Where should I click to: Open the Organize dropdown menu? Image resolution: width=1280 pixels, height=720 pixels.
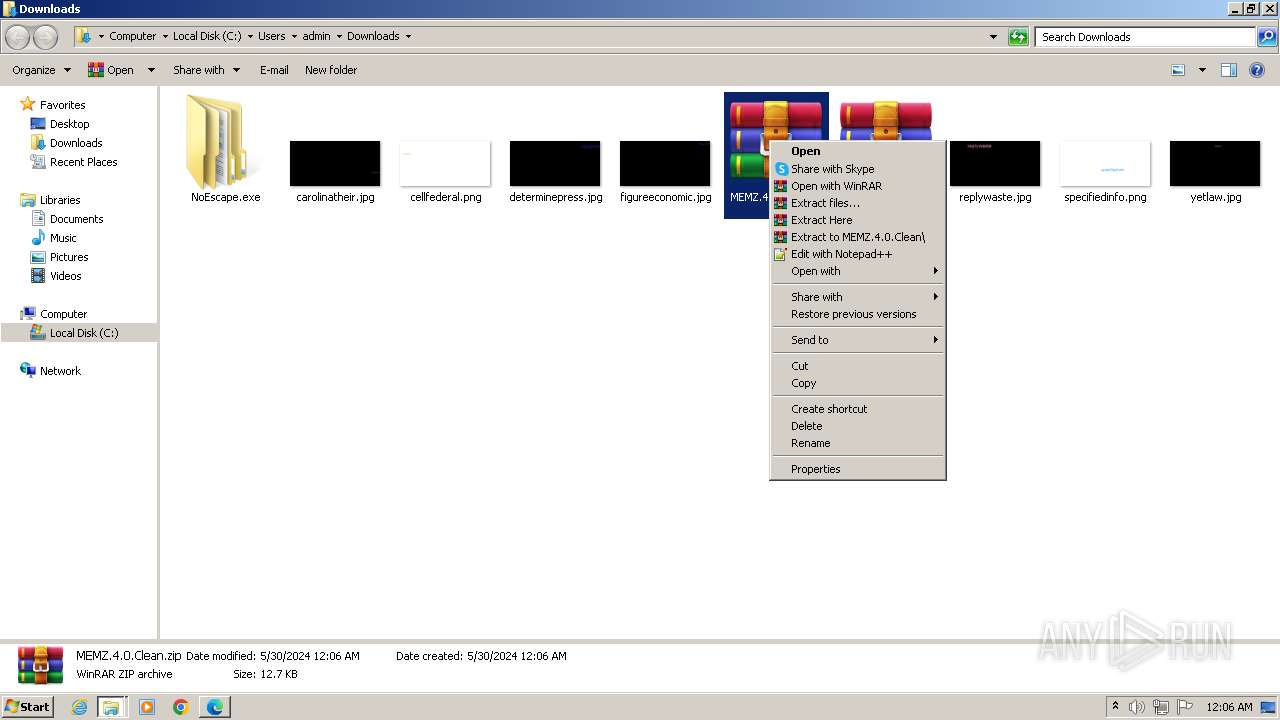pyautogui.click(x=41, y=70)
